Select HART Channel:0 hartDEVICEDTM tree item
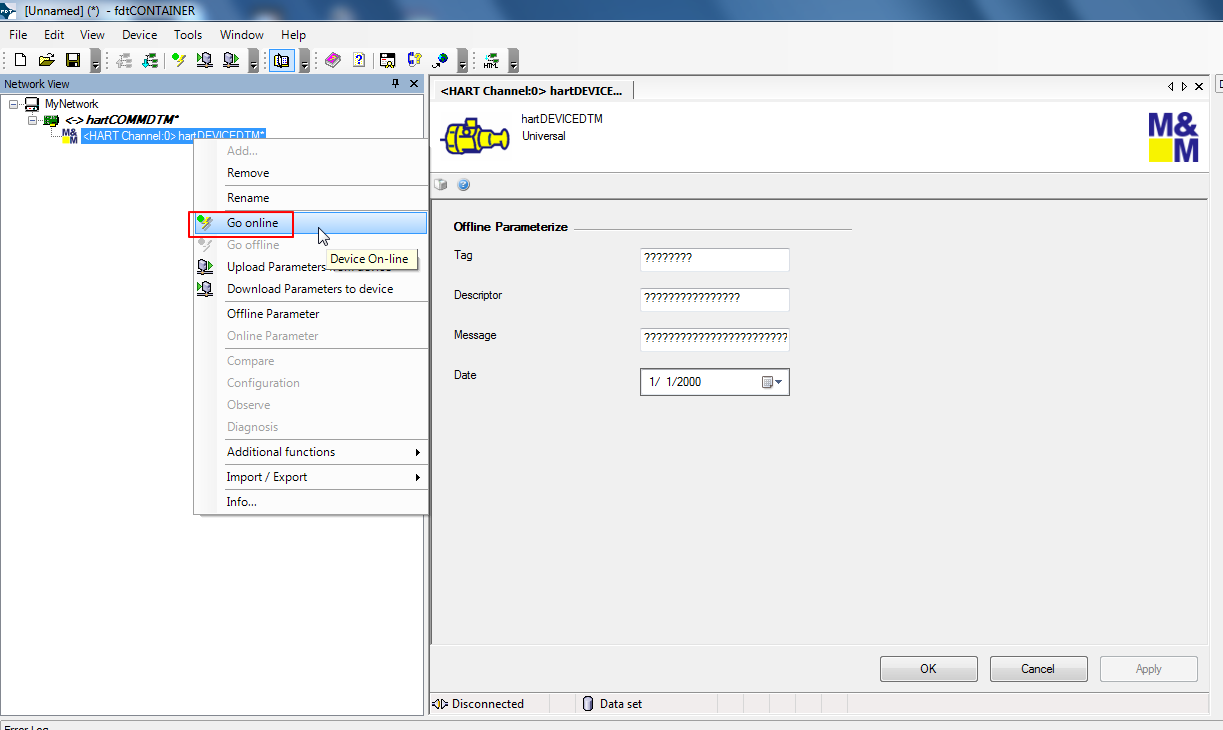The image size is (1223, 730). coord(173,136)
